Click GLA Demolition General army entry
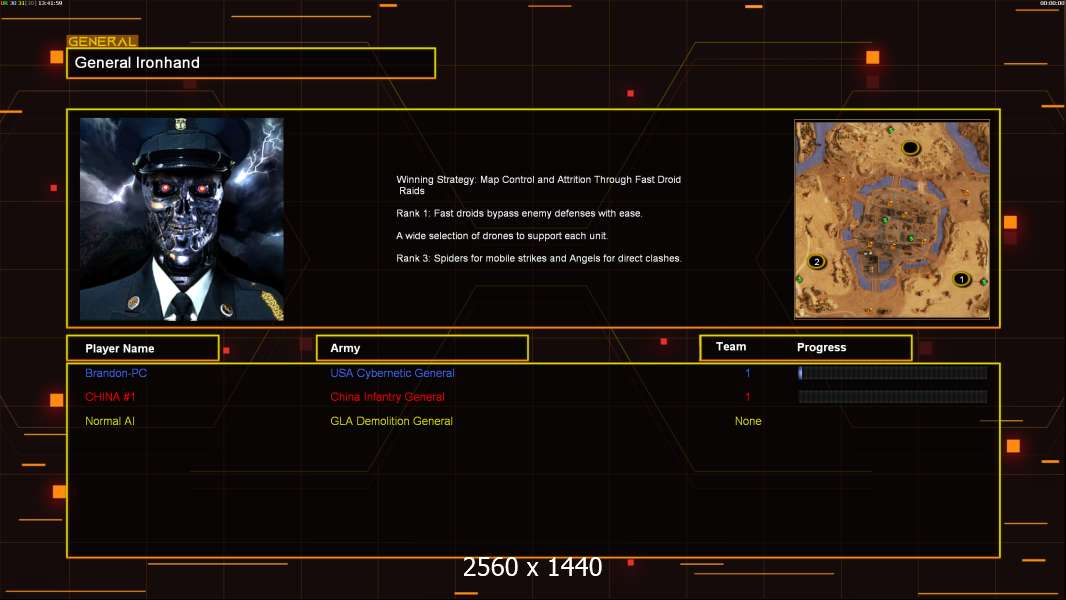The width and height of the screenshot is (1066, 600). 392,421
